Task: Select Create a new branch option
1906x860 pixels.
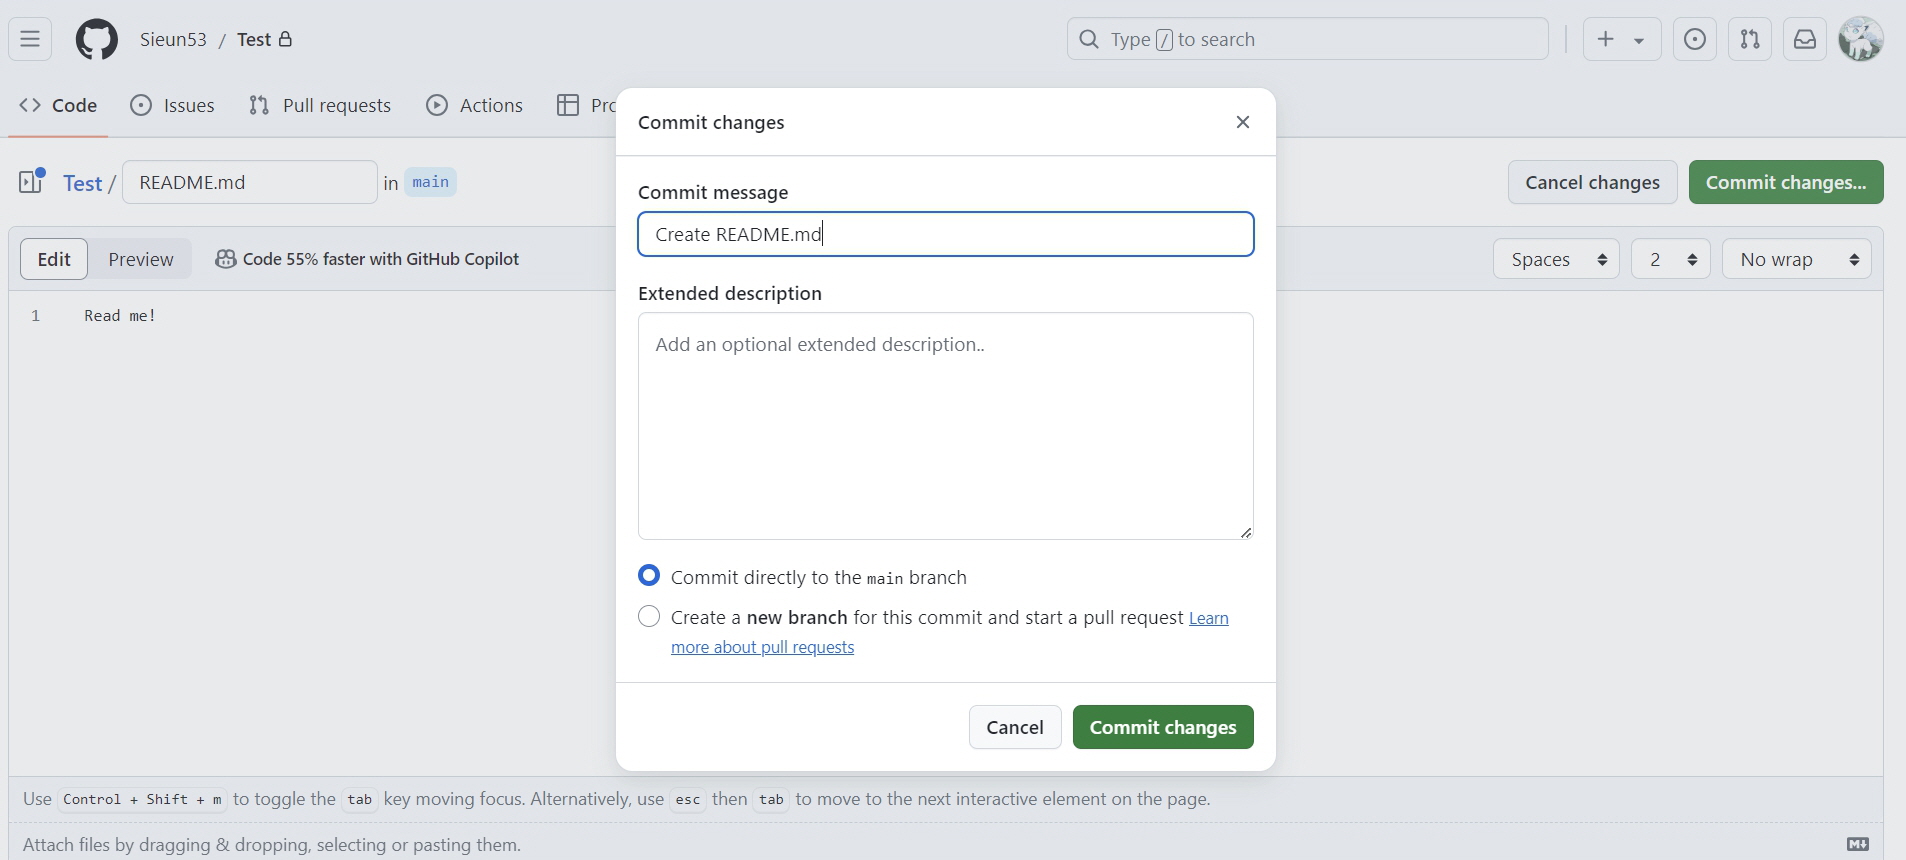Action: 649,617
